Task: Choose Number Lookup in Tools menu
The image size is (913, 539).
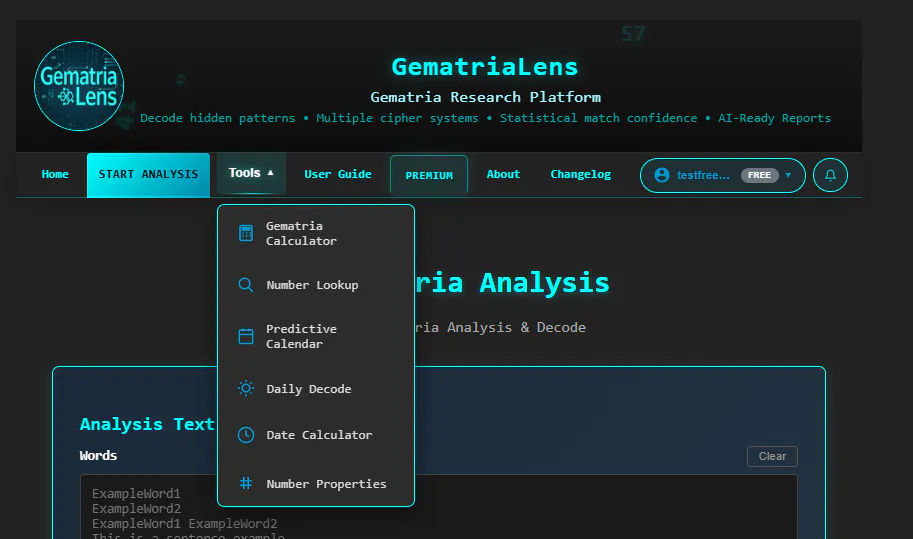Action: (x=316, y=285)
